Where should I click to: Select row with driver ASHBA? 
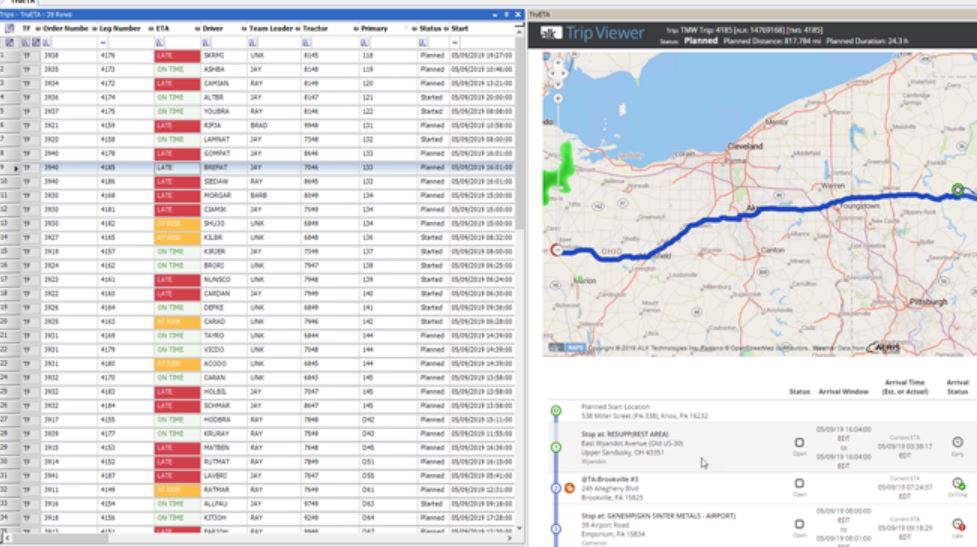tap(258, 70)
